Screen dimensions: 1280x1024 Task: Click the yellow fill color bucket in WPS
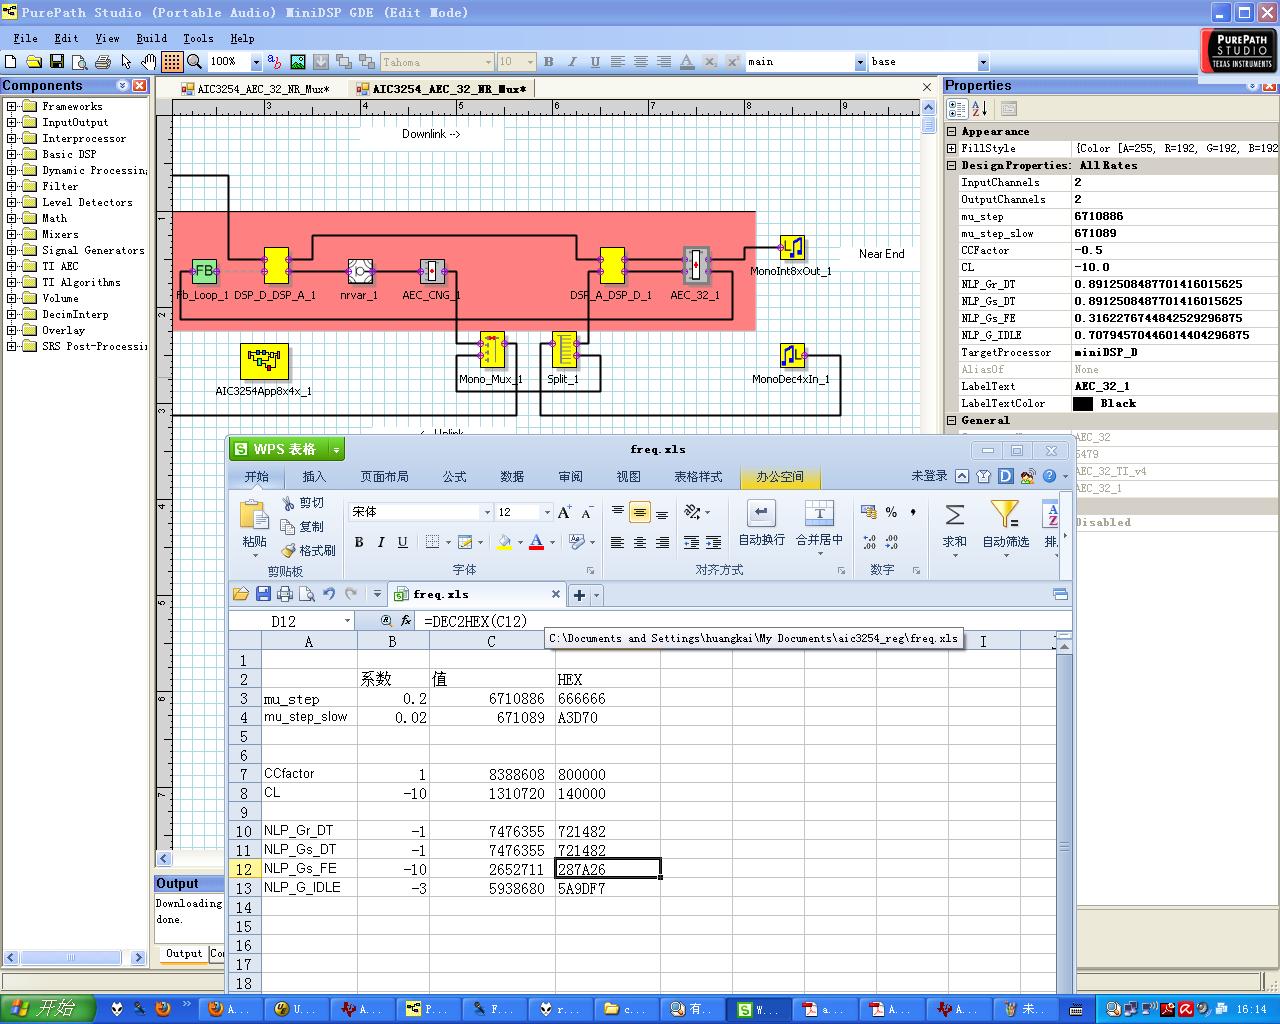coord(504,542)
